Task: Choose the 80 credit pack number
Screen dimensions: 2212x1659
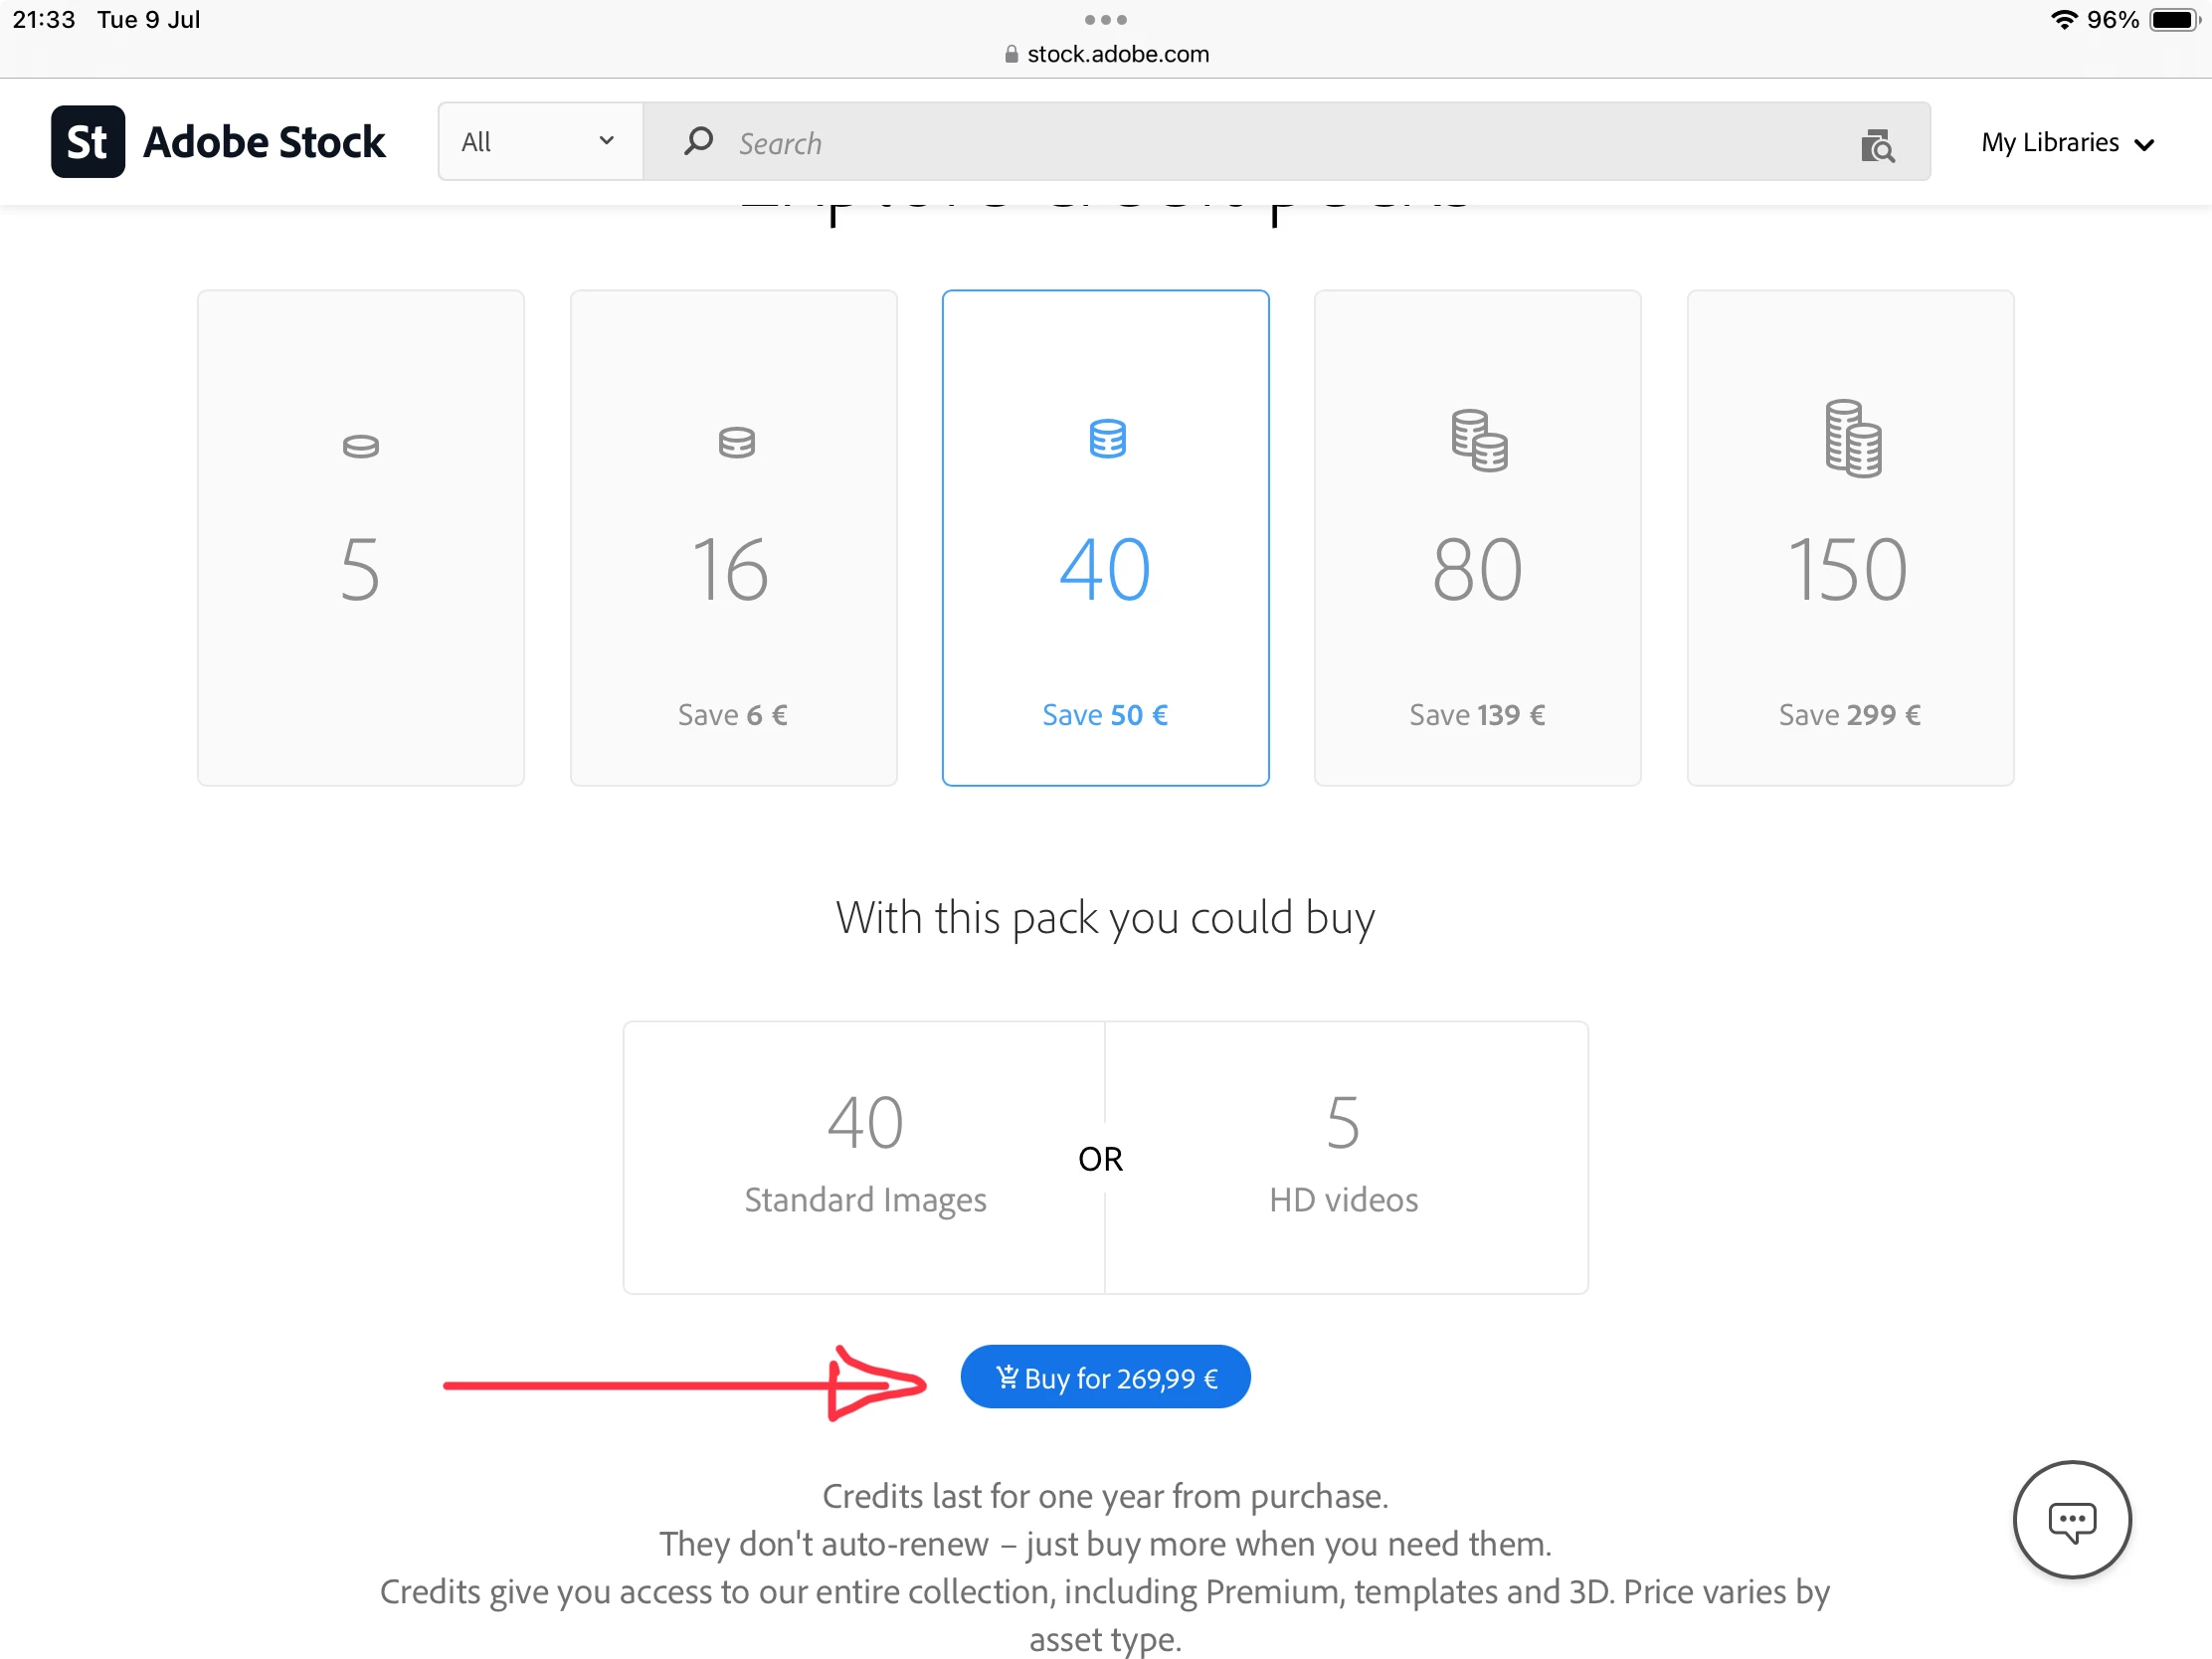Action: click(x=1477, y=570)
